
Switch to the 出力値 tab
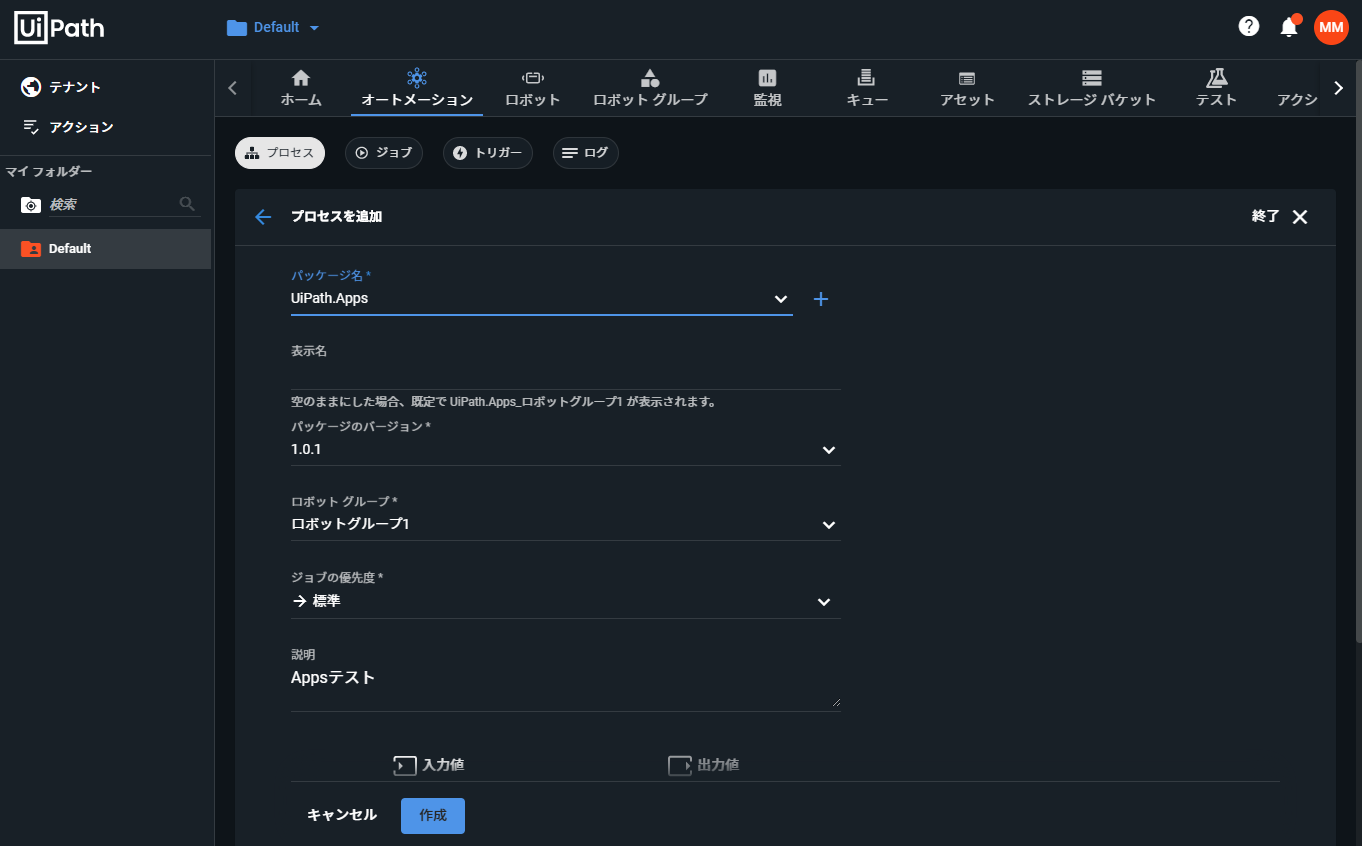tap(704, 765)
